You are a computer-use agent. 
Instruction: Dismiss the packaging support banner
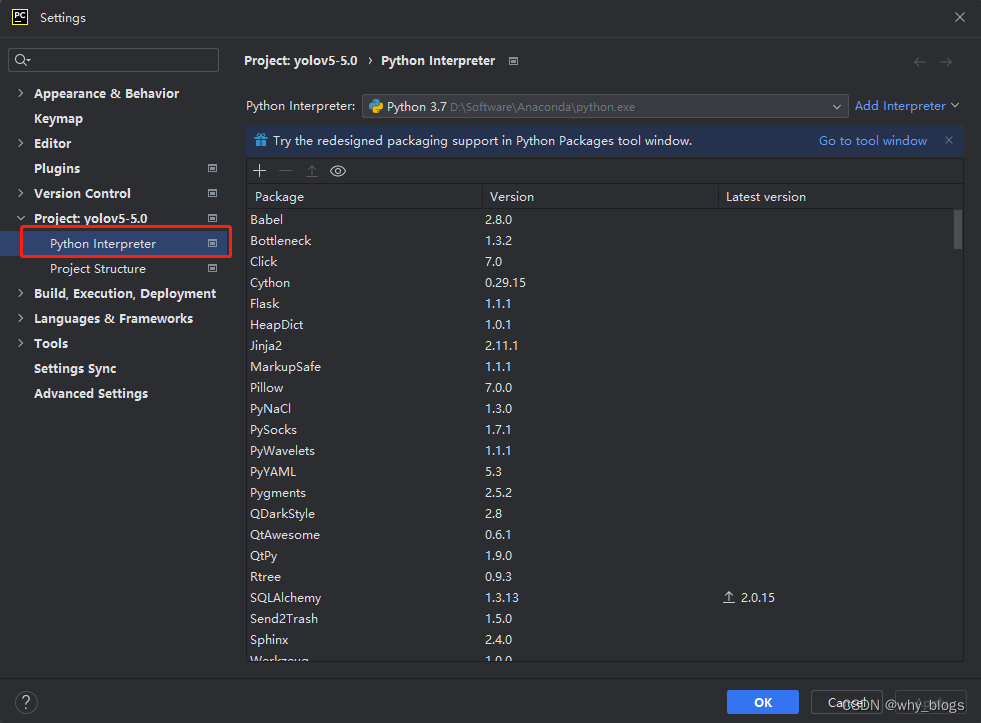point(949,140)
